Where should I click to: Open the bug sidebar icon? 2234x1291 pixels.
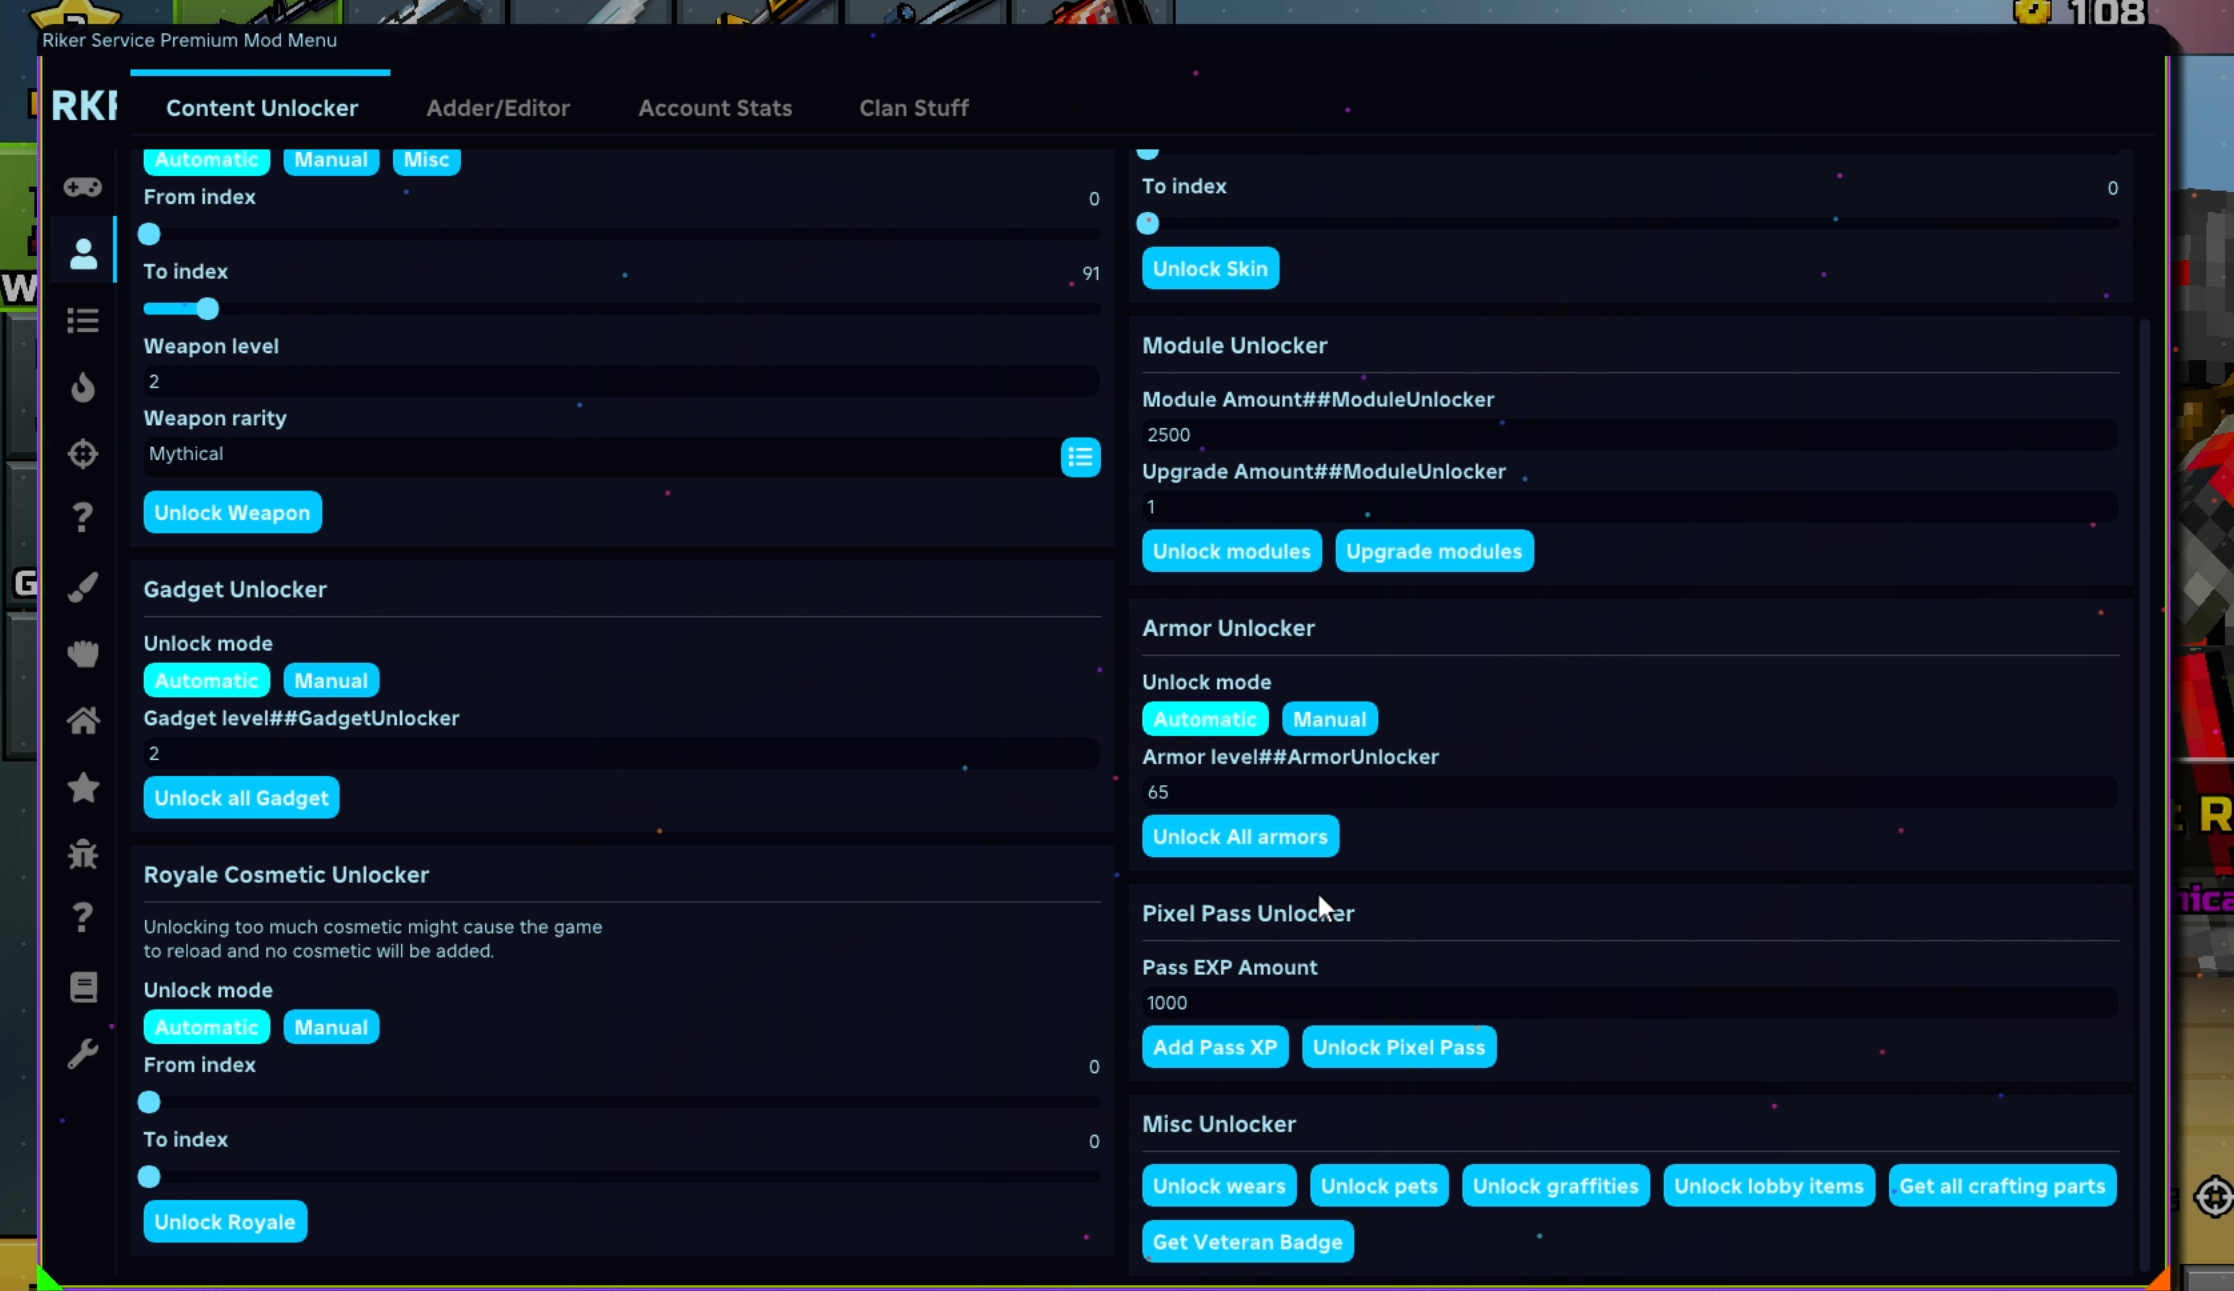coord(83,854)
